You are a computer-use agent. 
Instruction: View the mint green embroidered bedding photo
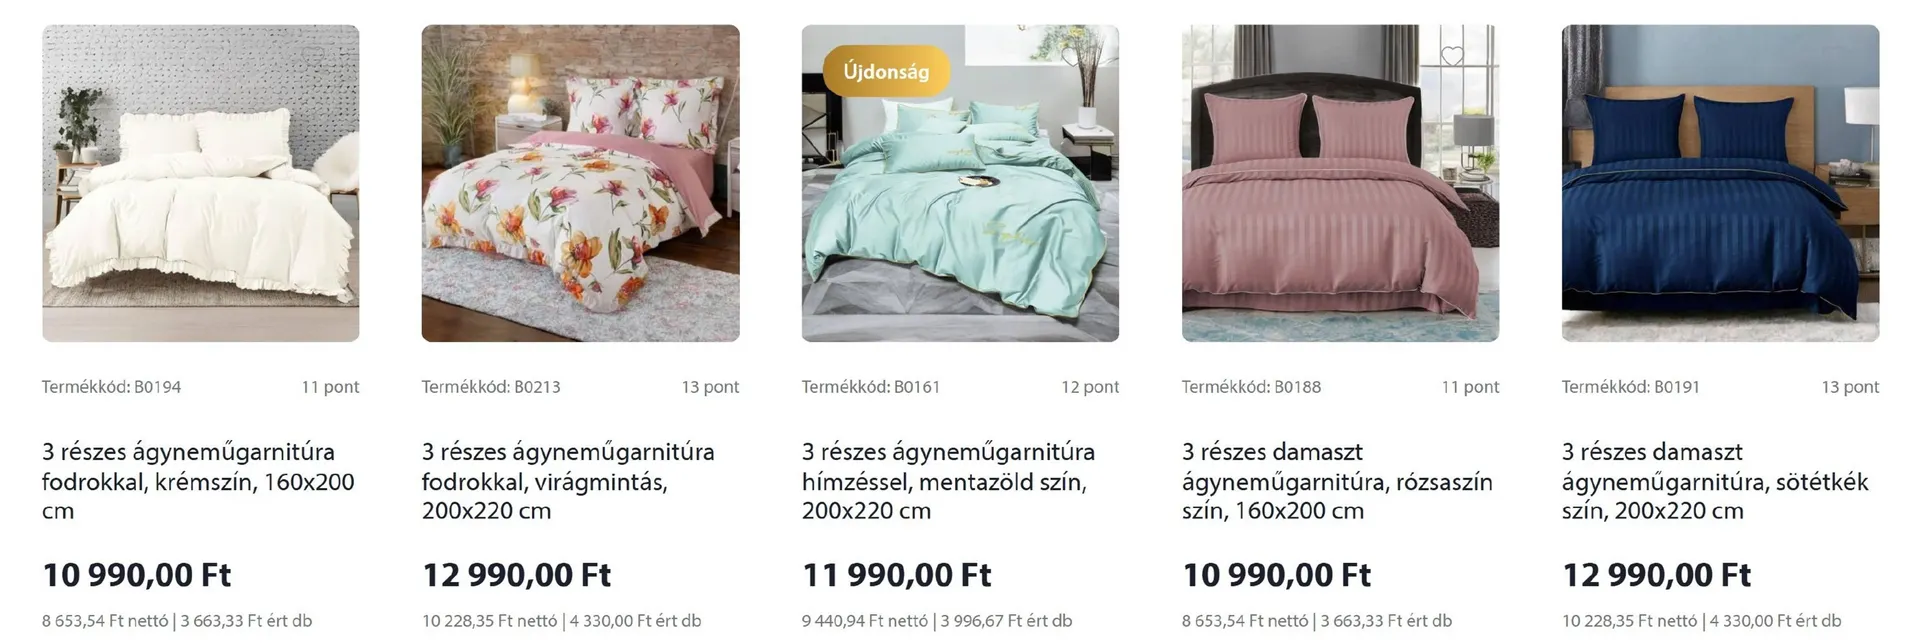(x=960, y=183)
